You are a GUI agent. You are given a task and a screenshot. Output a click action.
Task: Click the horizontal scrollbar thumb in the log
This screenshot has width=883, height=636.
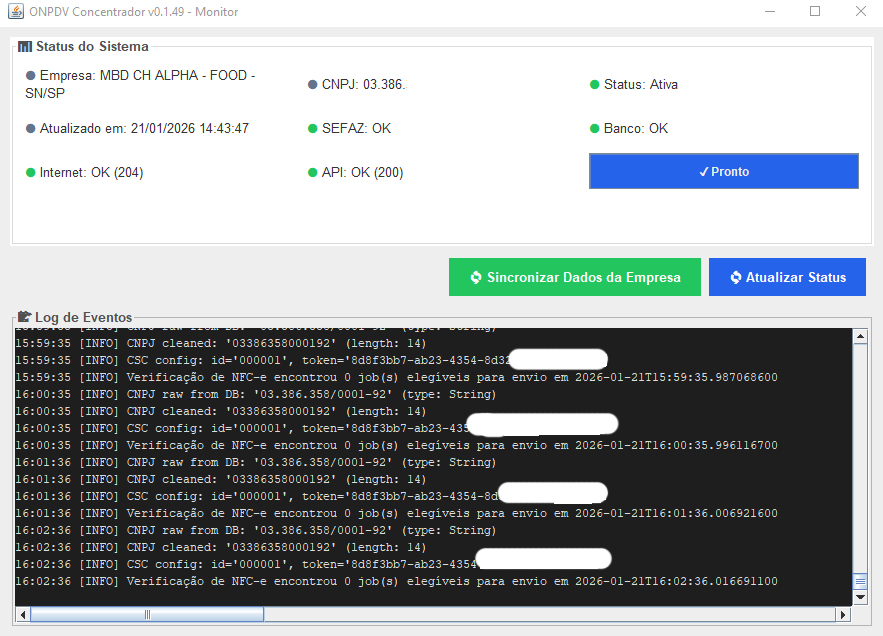coord(147,614)
